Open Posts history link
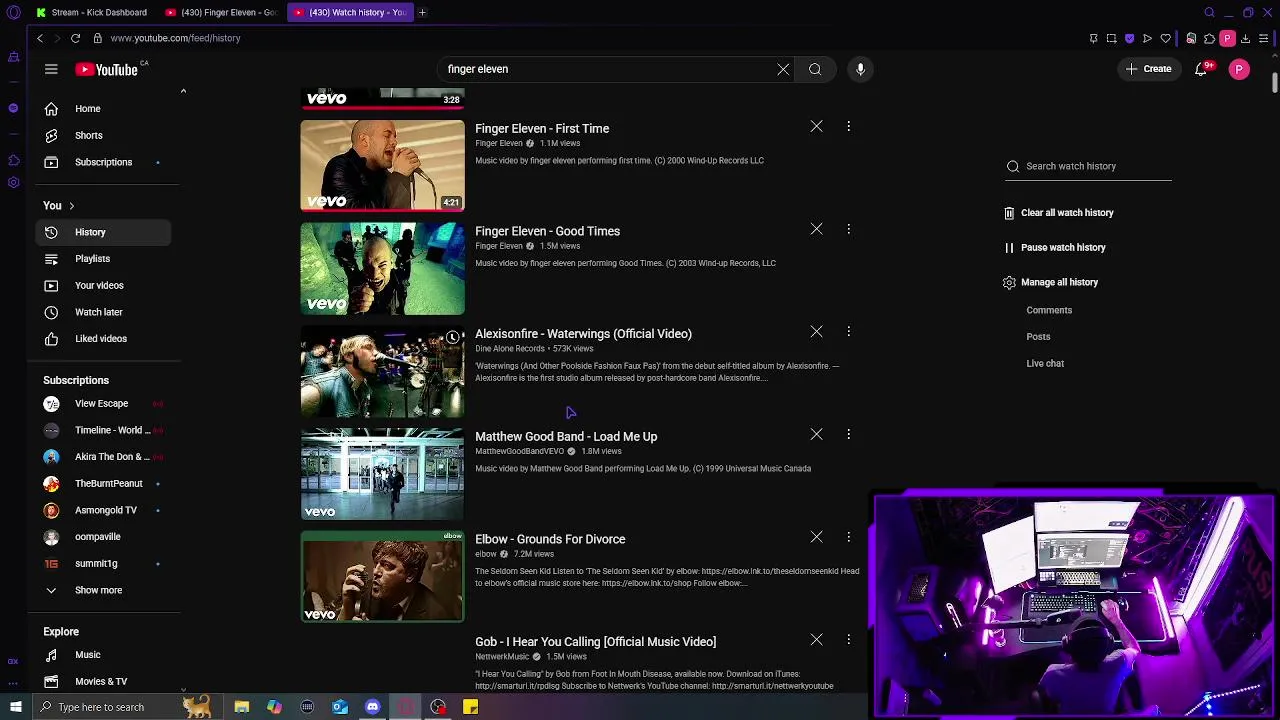Screen dimensions: 1280x720 [x=1038, y=337]
